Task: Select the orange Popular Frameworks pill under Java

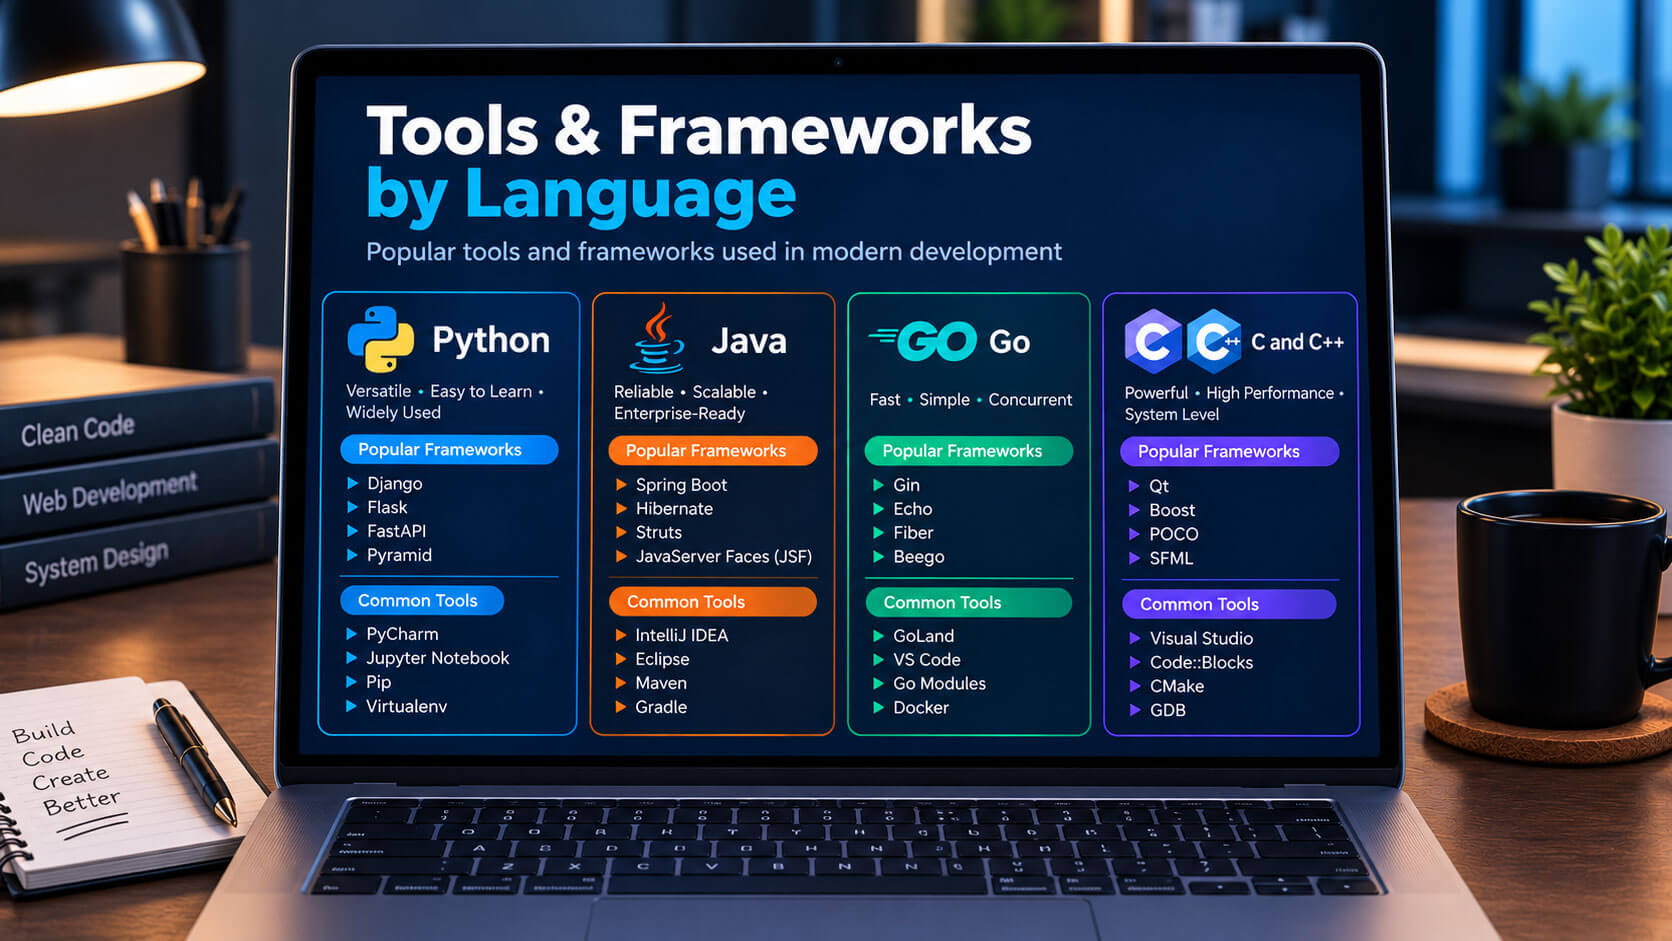Action: pos(713,451)
